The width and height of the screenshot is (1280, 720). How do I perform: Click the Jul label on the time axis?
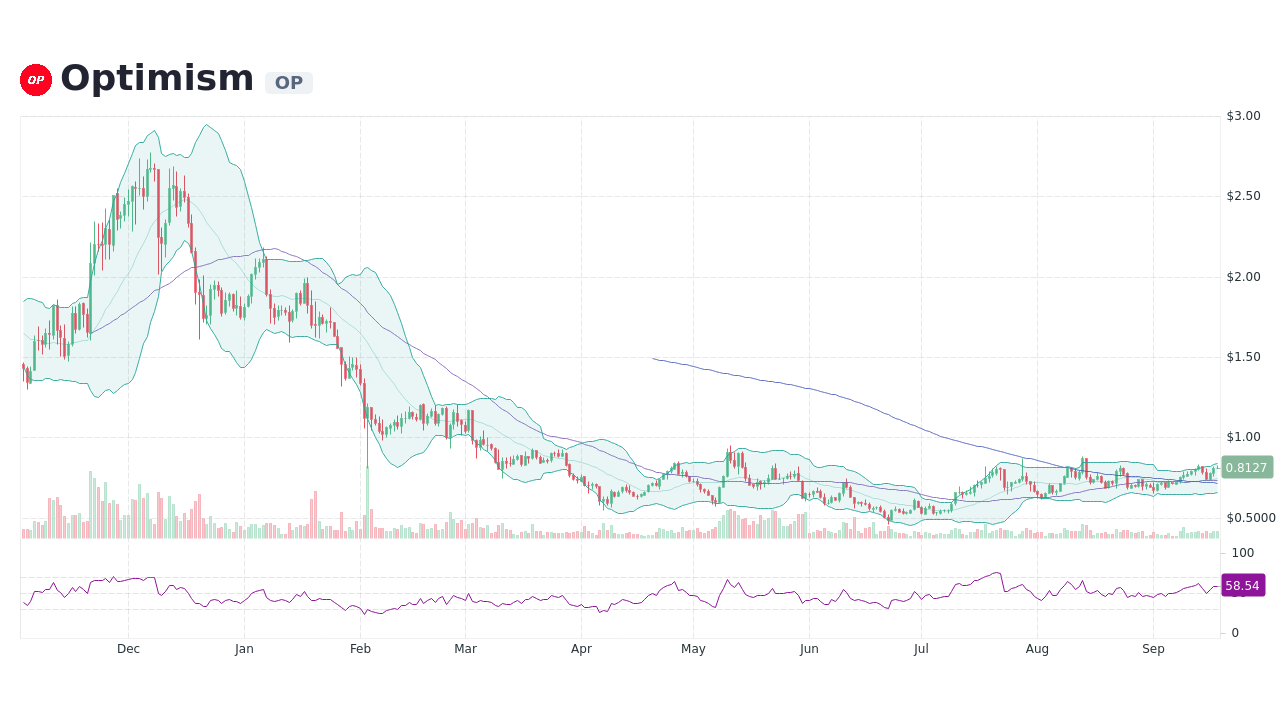[920, 648]
